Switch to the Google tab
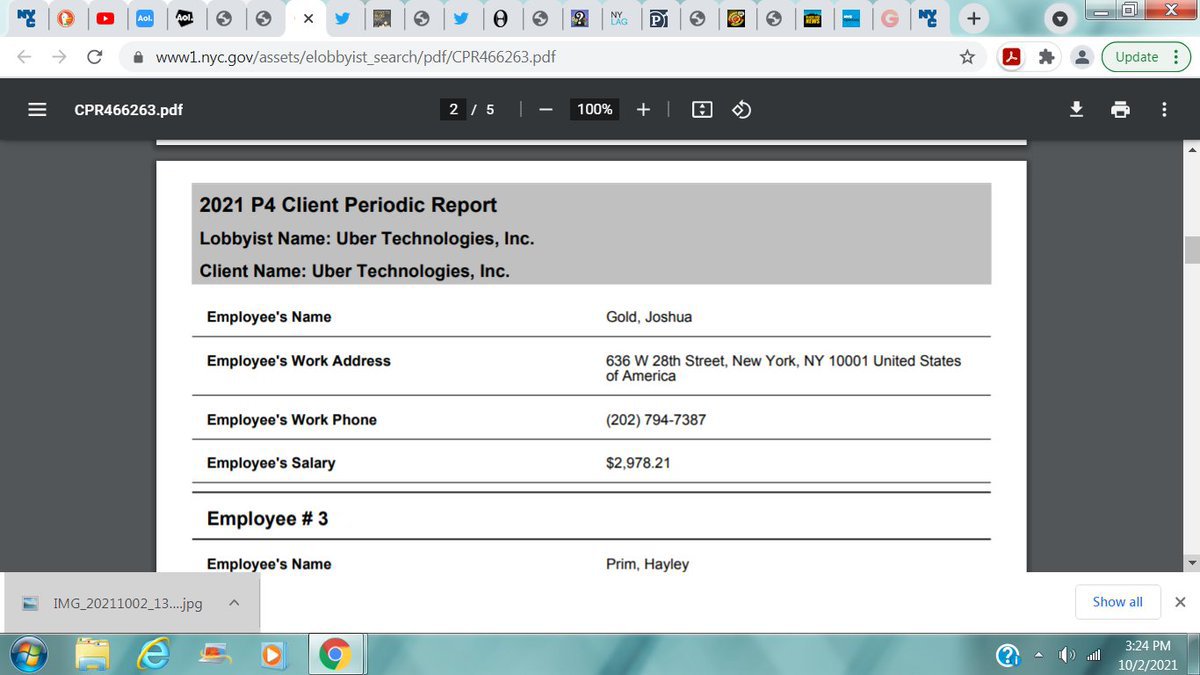The width and height of the screenshot is (1200, 675). pos(891,18)
